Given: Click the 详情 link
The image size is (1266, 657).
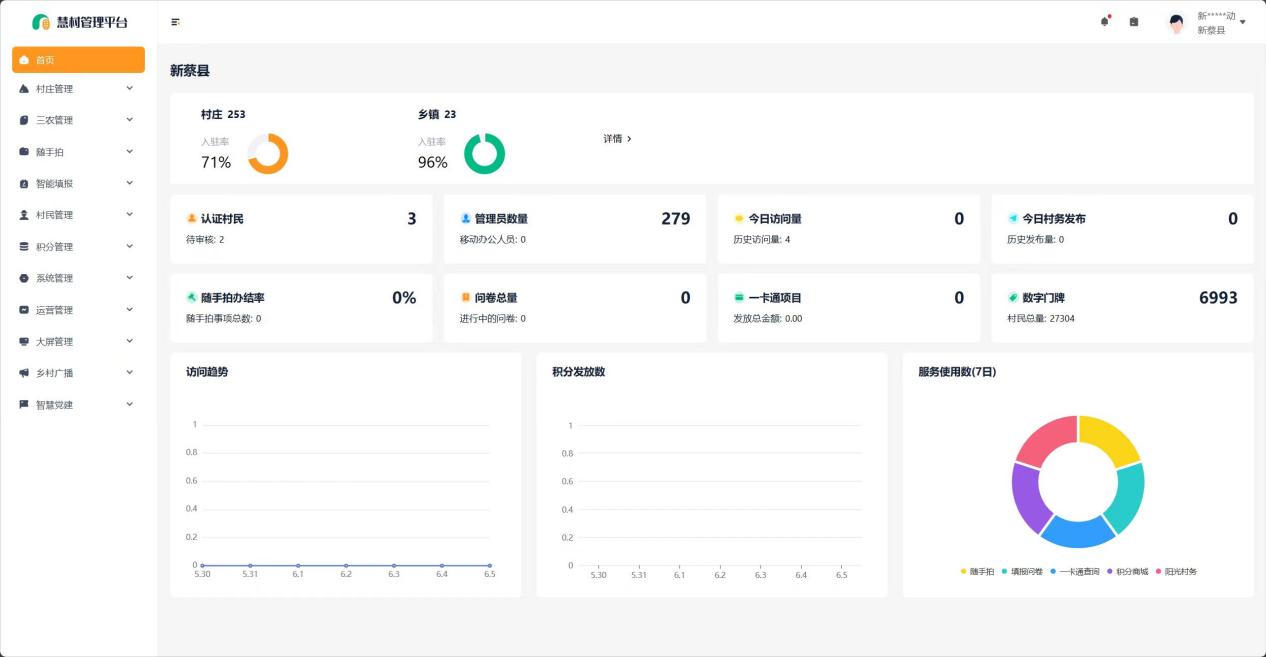Looking at the screenshot, I should (x=617, y=139).
